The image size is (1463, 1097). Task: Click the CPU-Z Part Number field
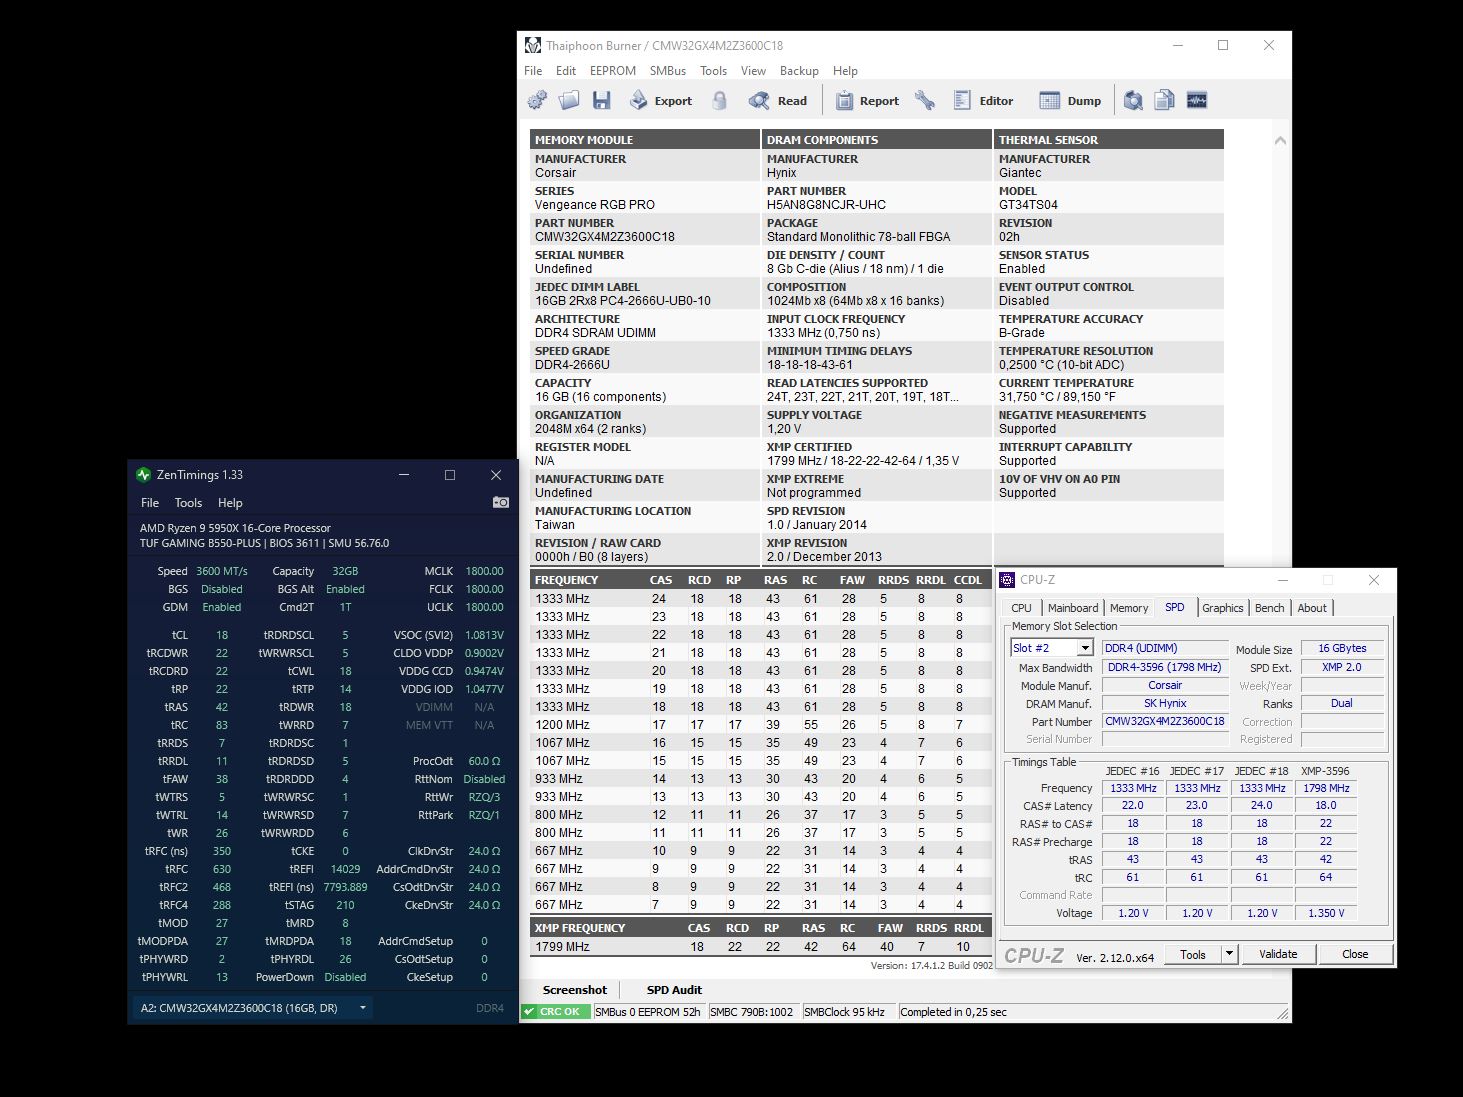click(1165, 721)
